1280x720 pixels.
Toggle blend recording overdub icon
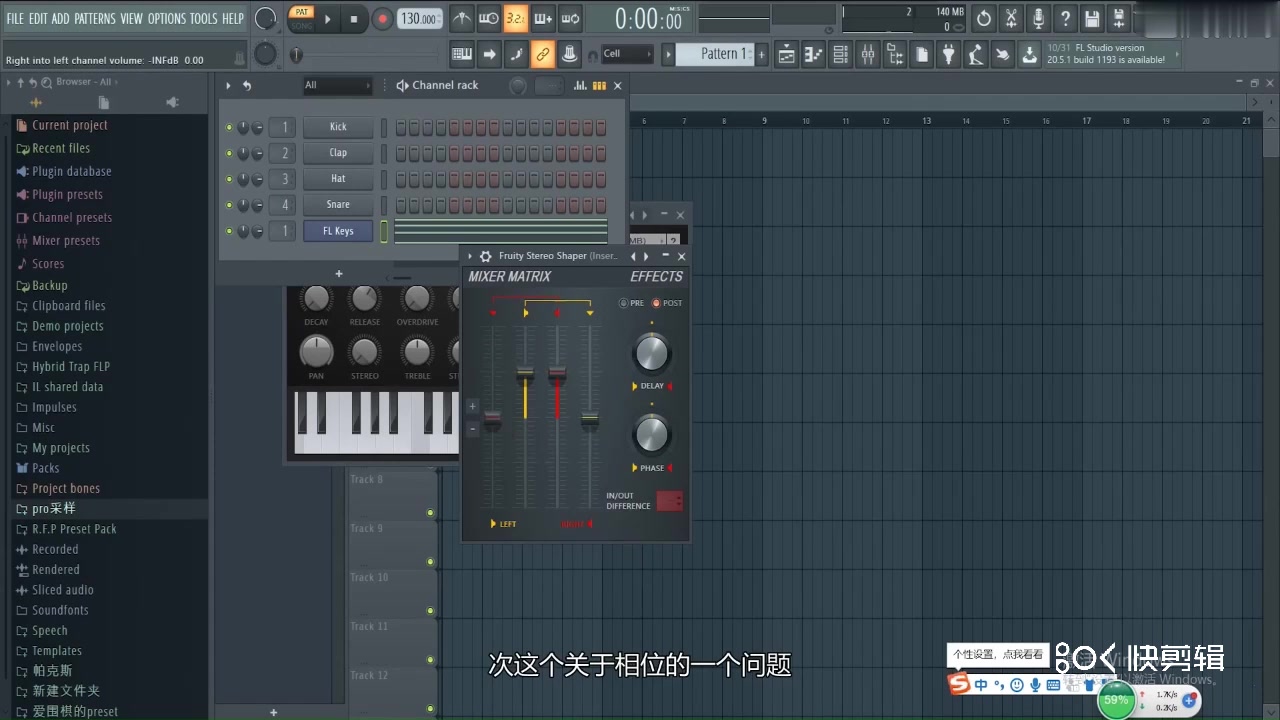(x=543, y=18)
